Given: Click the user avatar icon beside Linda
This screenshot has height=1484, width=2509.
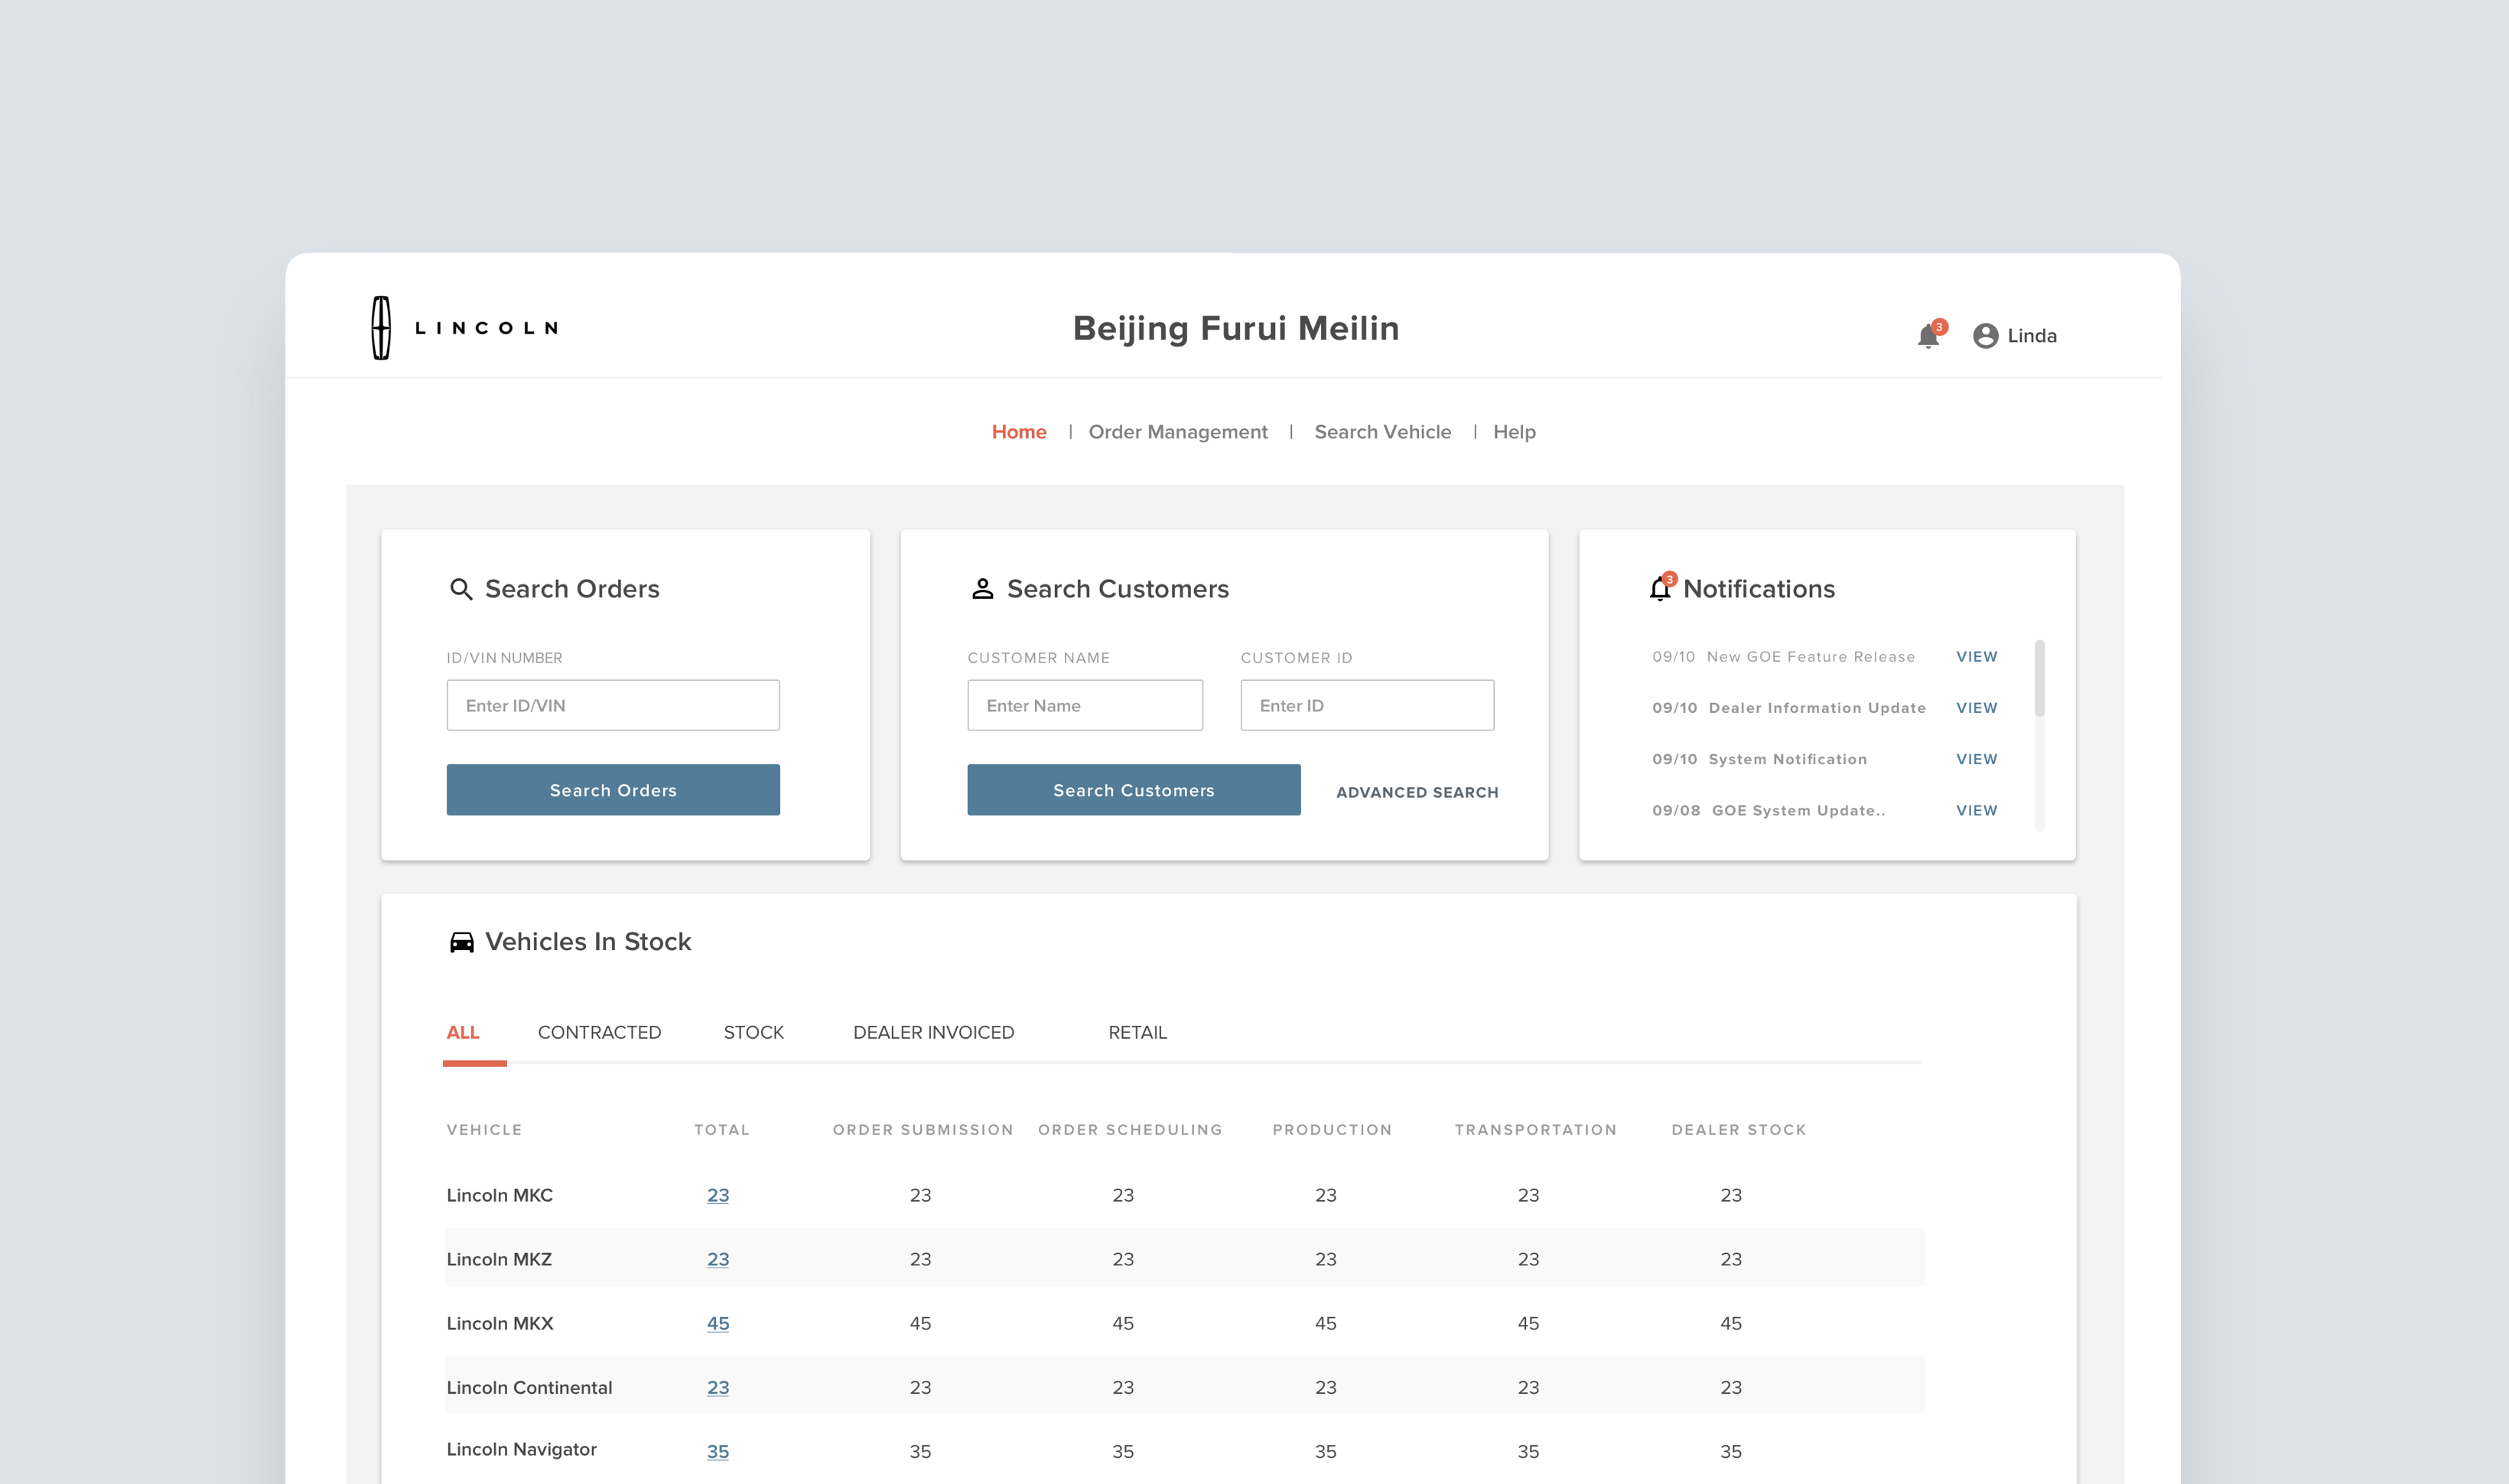Looking at the screenshot, I should [1985, 336].
